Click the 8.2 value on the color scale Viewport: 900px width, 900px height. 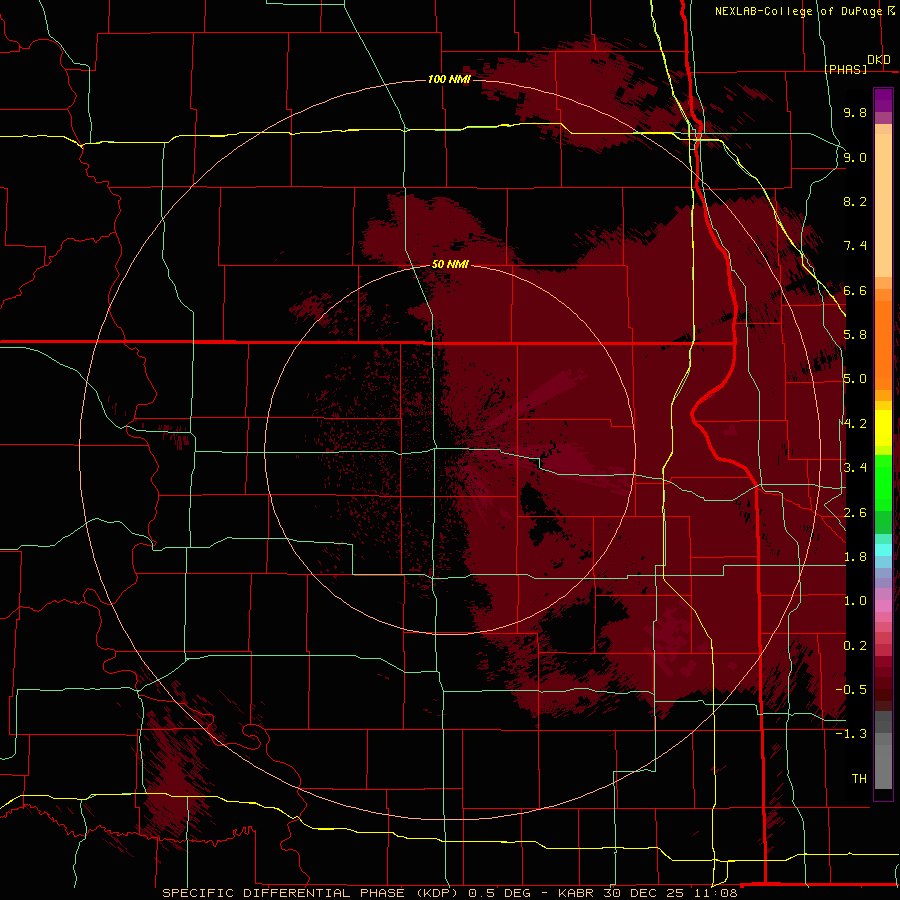[855, 201]
